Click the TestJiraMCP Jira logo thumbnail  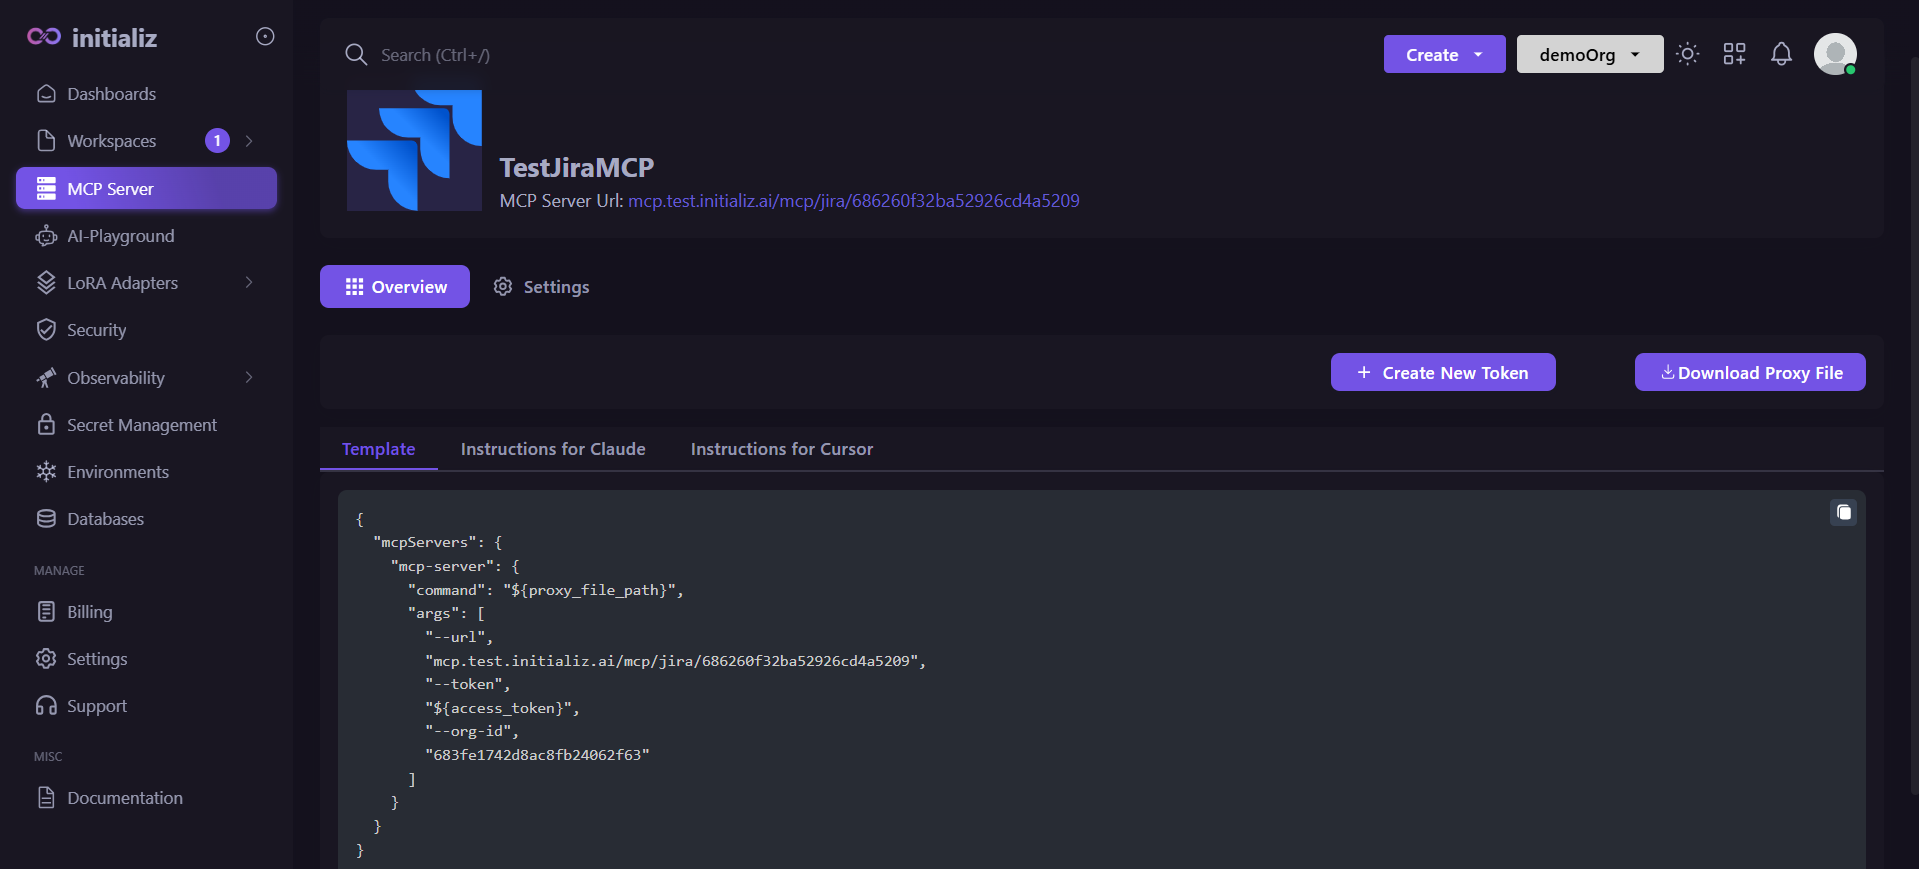[x=414, y=150]
